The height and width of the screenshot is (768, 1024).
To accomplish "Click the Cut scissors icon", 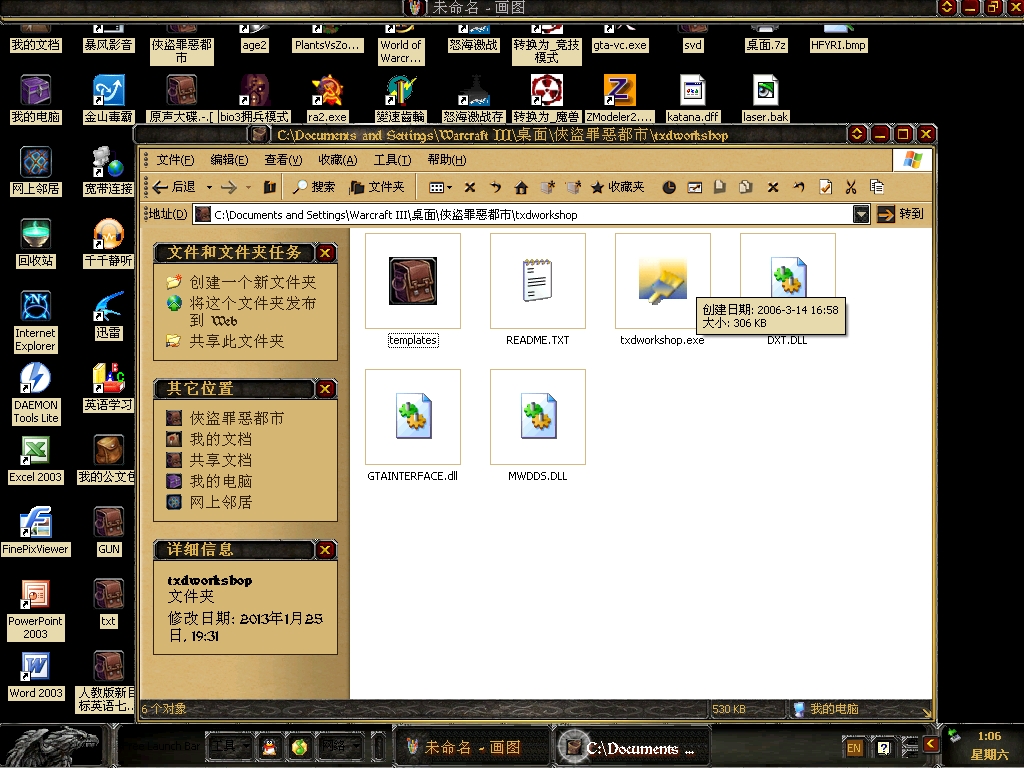I will (x=850, y=187).
